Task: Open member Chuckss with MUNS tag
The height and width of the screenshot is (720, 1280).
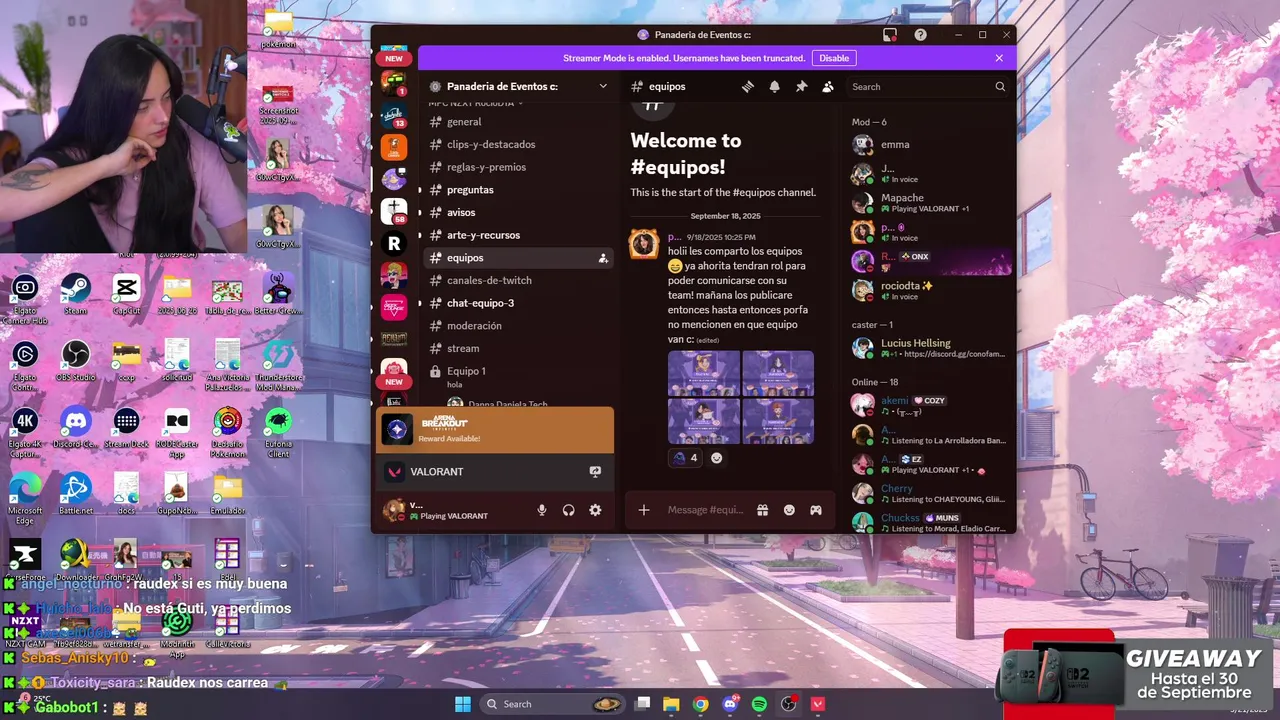Action: (x=929, y=522)
